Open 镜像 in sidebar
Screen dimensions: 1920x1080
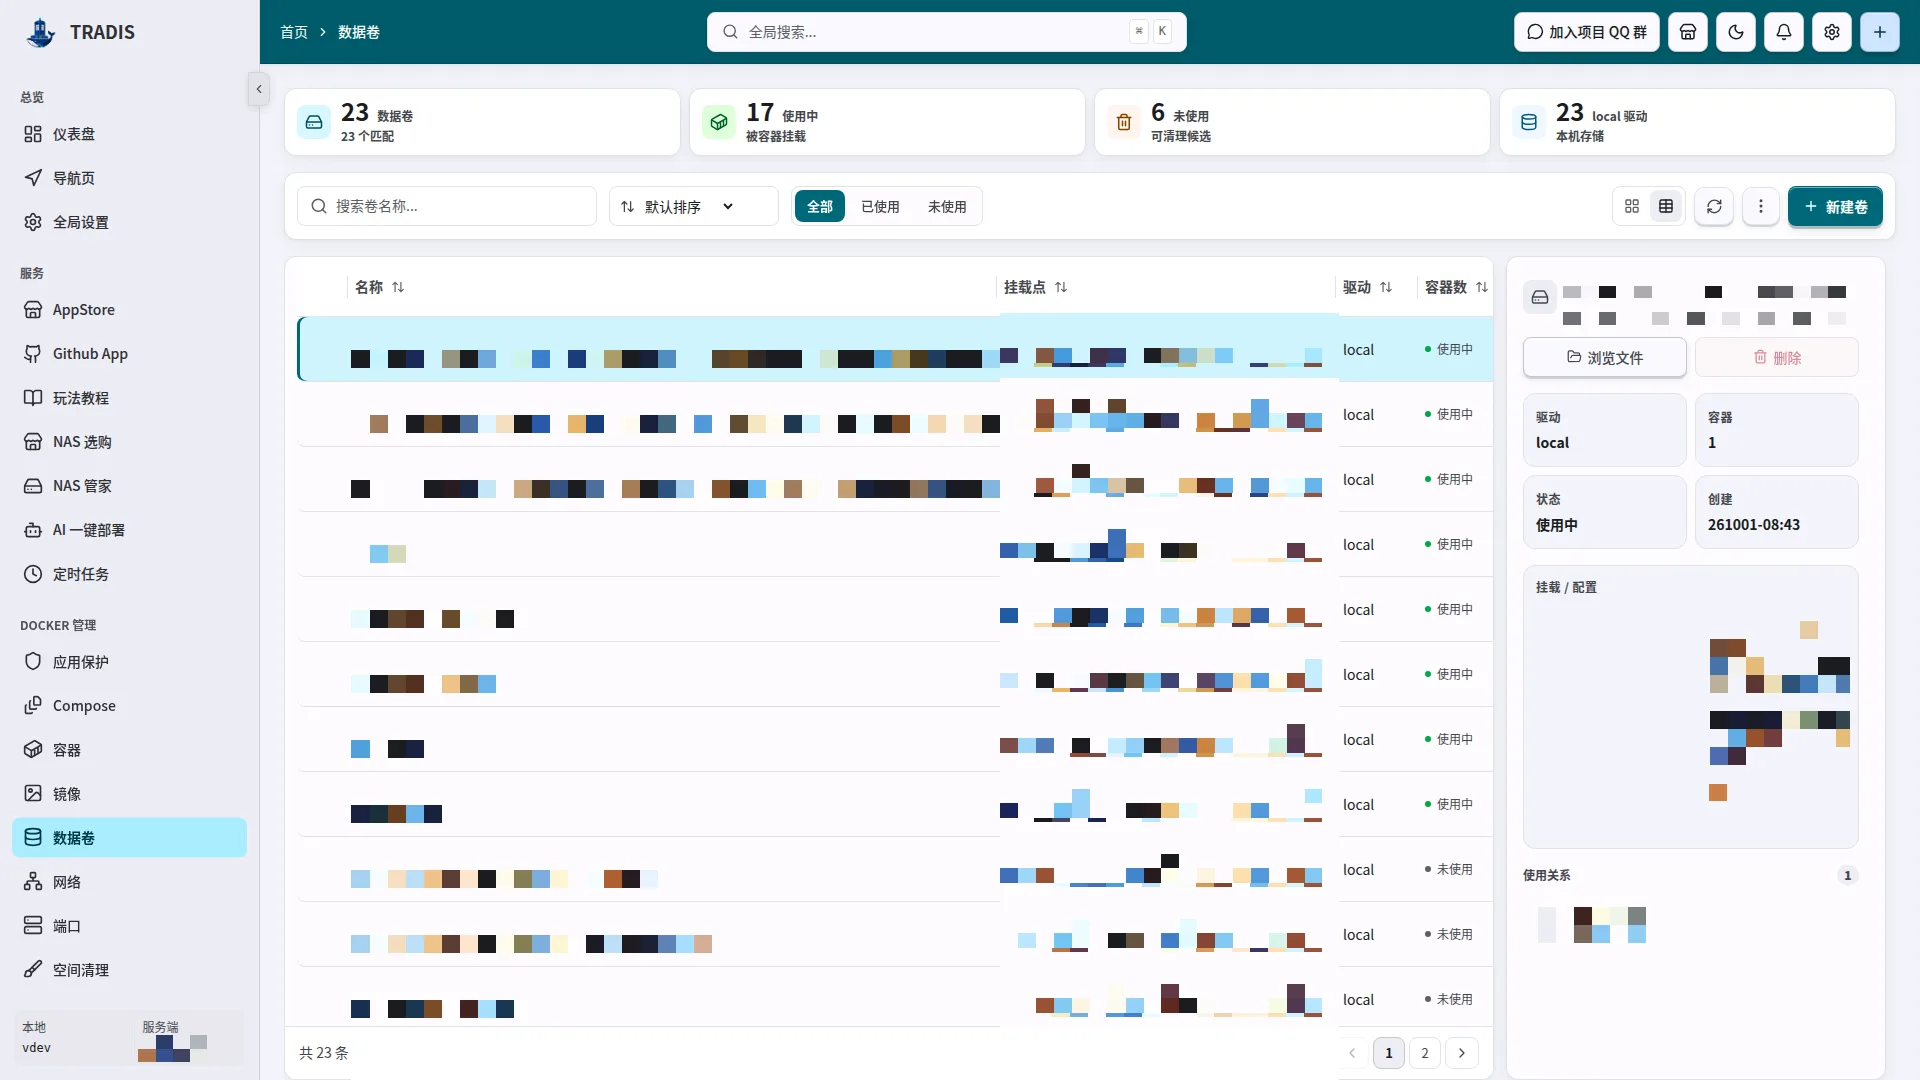click(129, 794)
